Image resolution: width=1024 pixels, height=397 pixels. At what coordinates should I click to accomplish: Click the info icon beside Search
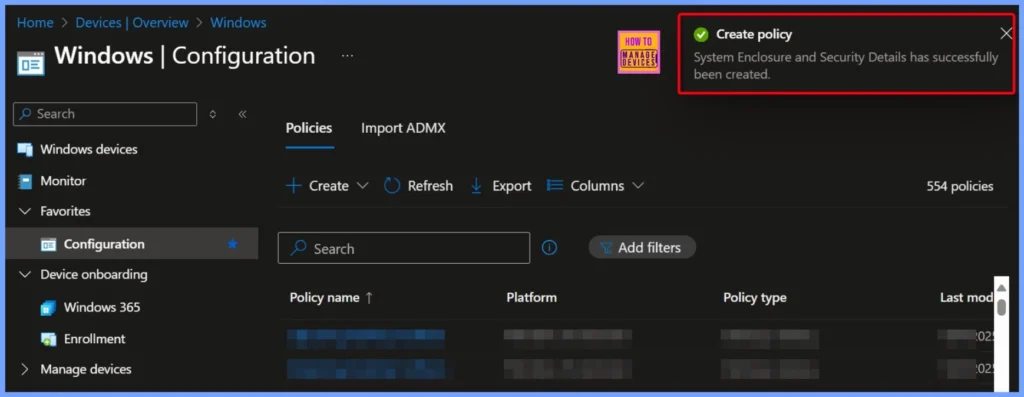550,248
